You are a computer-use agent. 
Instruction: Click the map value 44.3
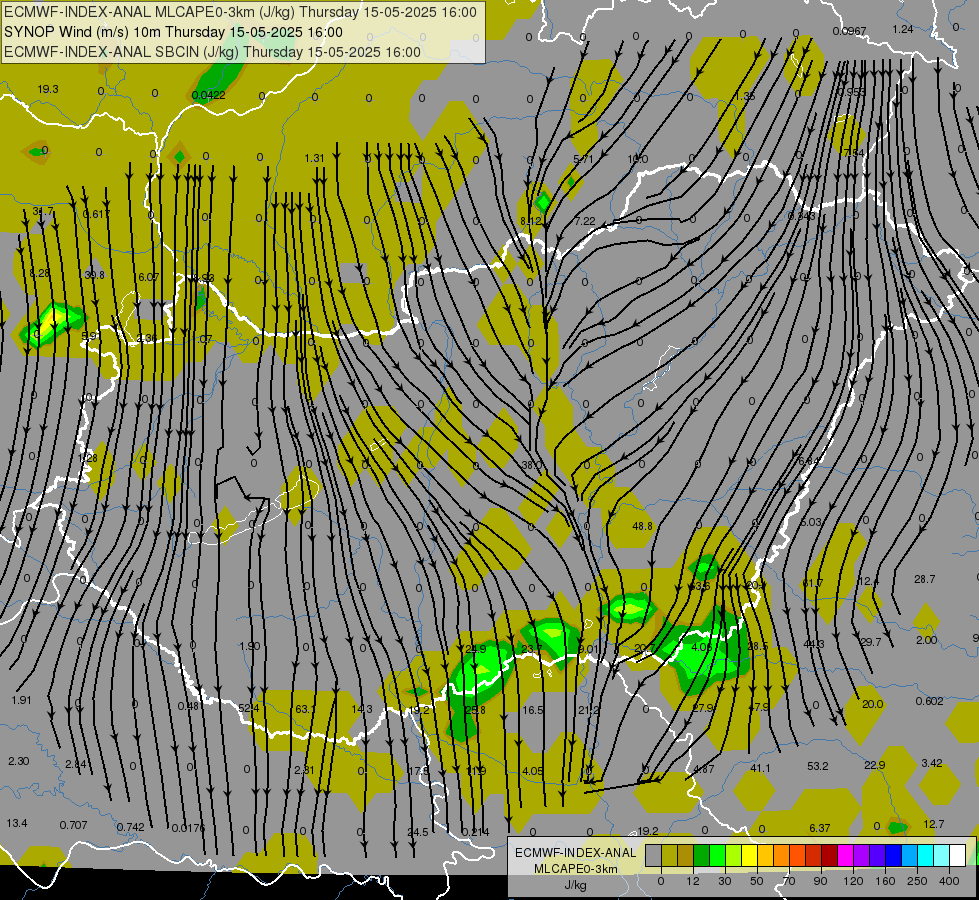click(x=814, y=644)
